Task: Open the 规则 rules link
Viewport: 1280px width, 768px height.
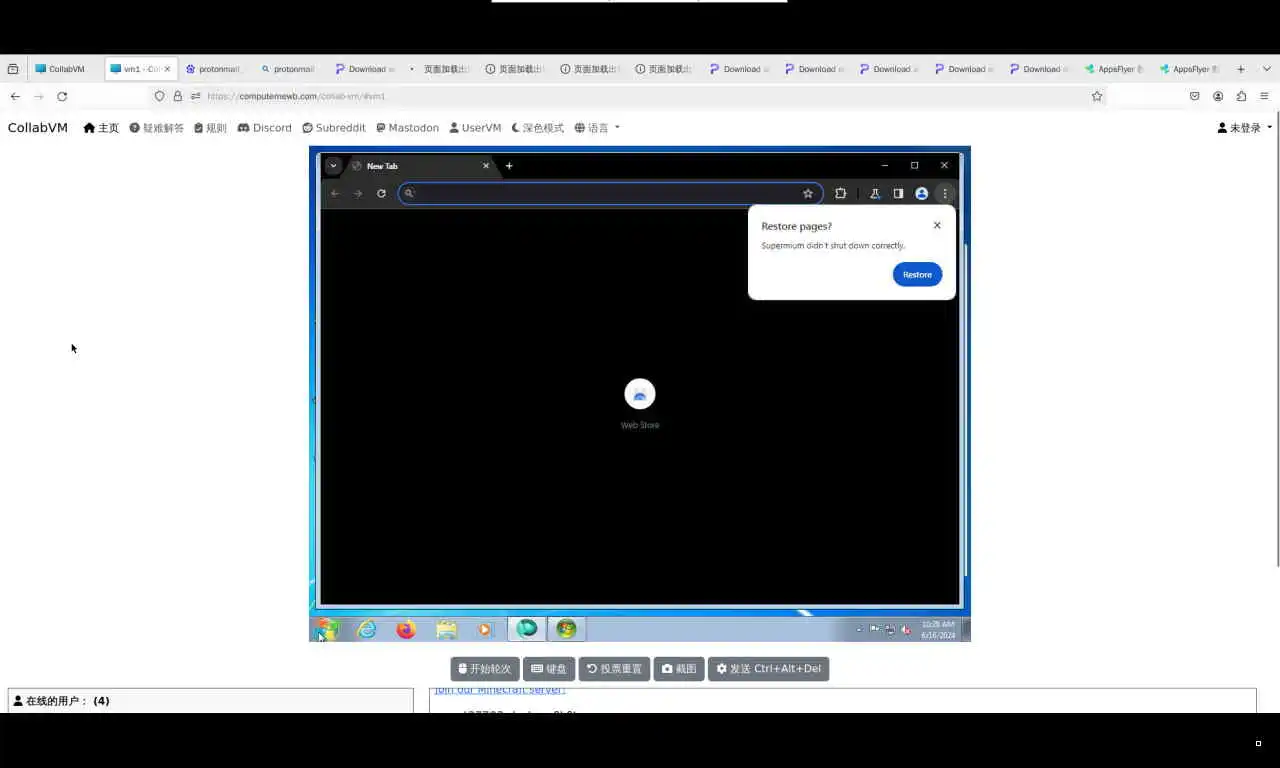Action: pos(211,128)
